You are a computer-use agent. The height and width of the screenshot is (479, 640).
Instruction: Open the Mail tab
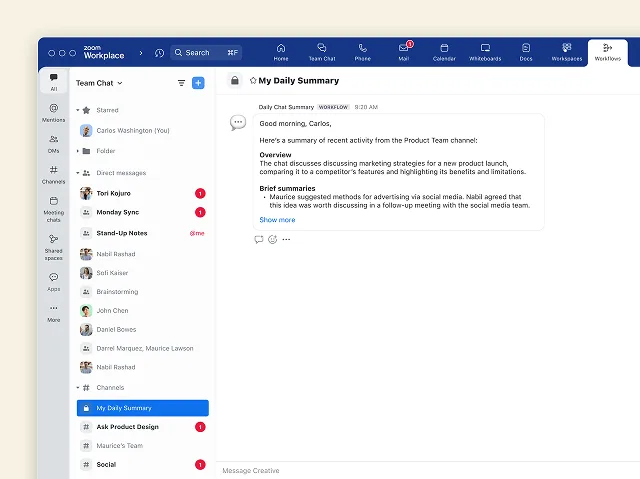click(403, 51)
